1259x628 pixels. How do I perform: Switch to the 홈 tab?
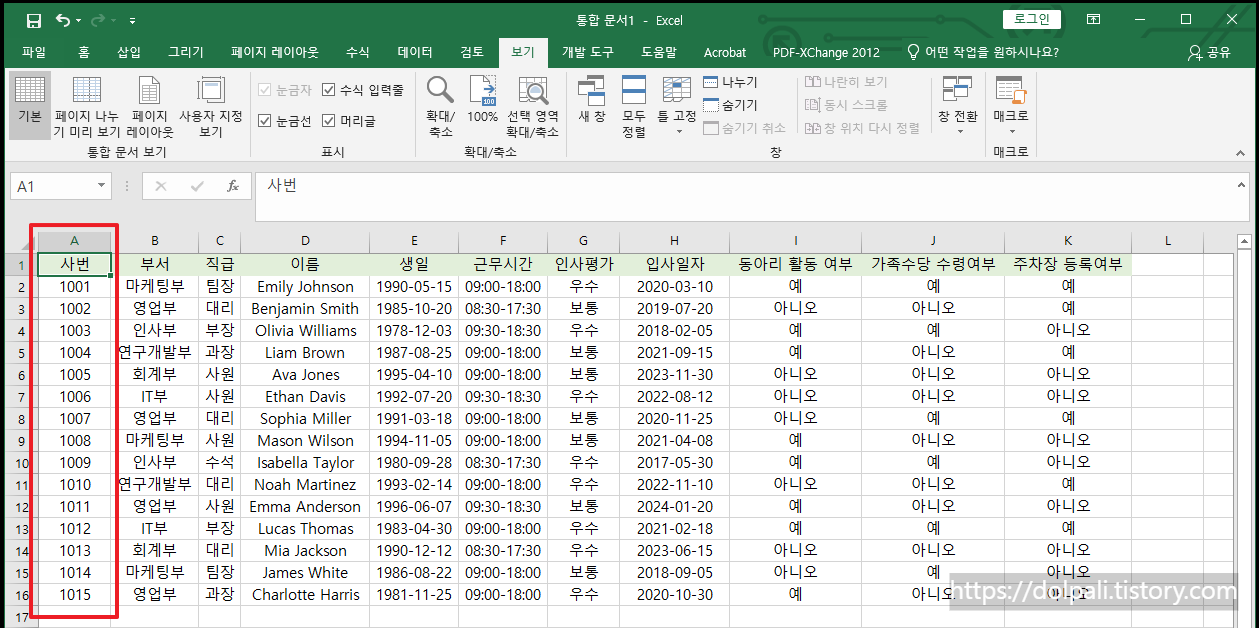tap(84, 52)
